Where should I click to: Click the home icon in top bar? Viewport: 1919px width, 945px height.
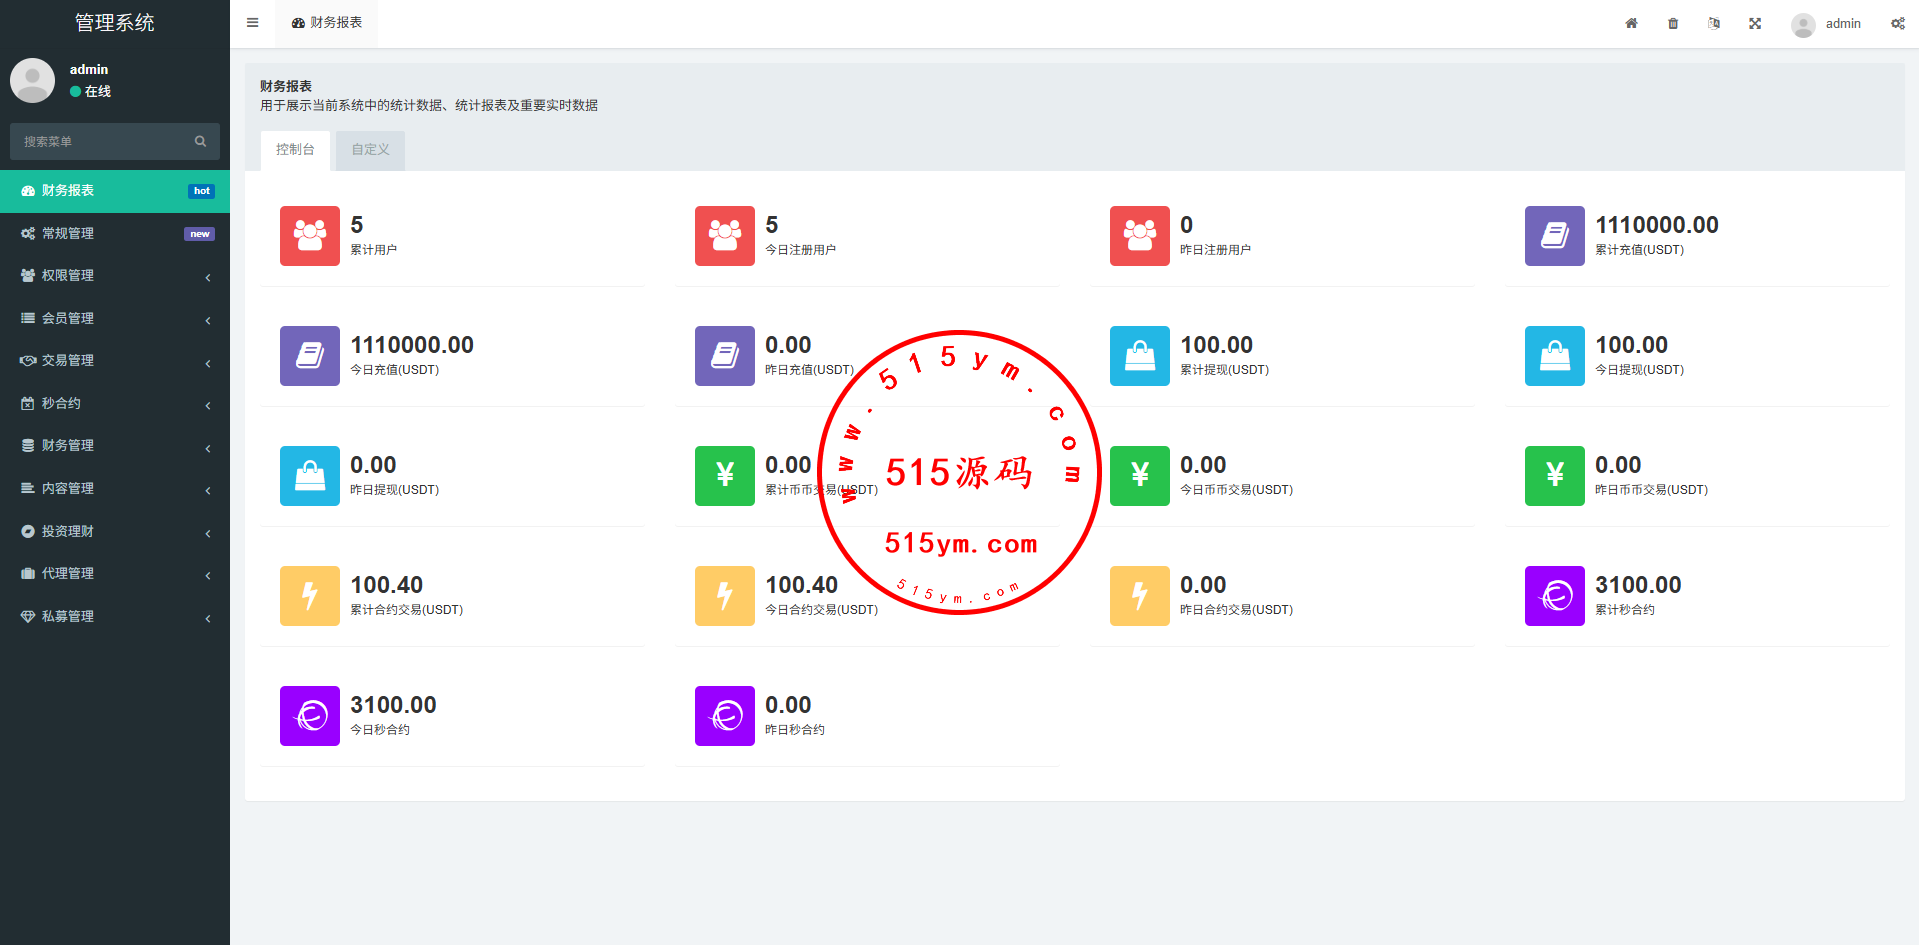coord(1631,23)
